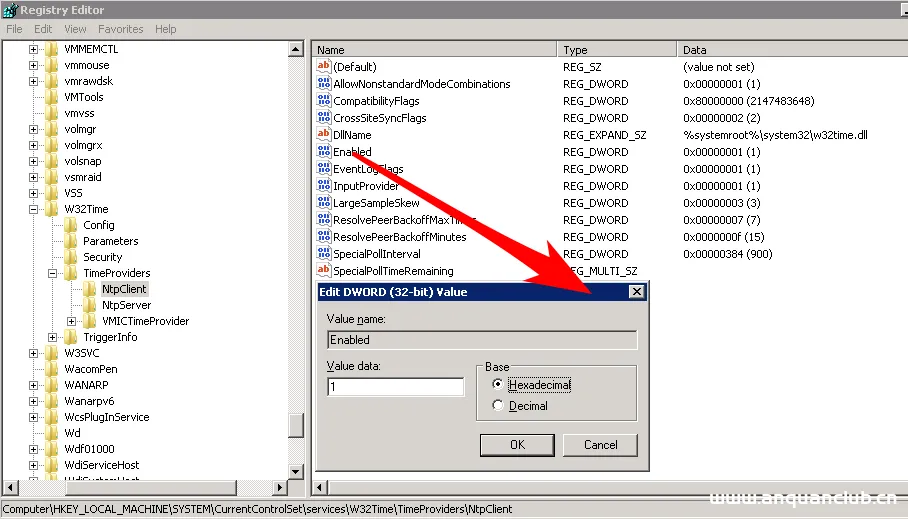The height and width of the screenshot is (519, 908).
Task: Select the Hexadecimal base option
Action: 498,385
